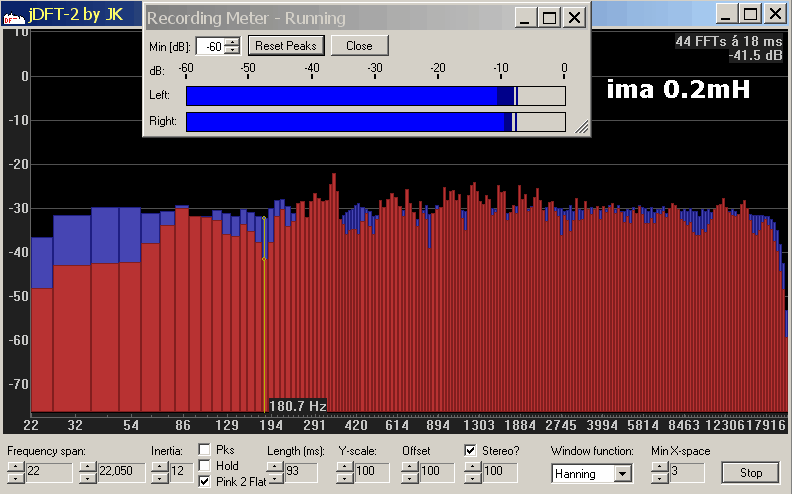Increase the Y-scale value
This screenshot has width=811, height=496.
click(x=345, y=467)
